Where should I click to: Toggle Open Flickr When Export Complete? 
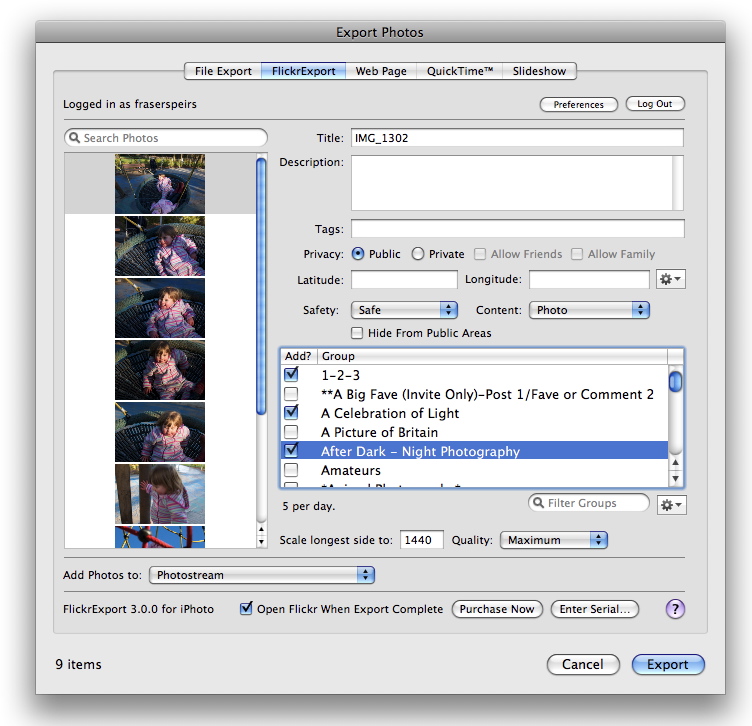(246, 609)
